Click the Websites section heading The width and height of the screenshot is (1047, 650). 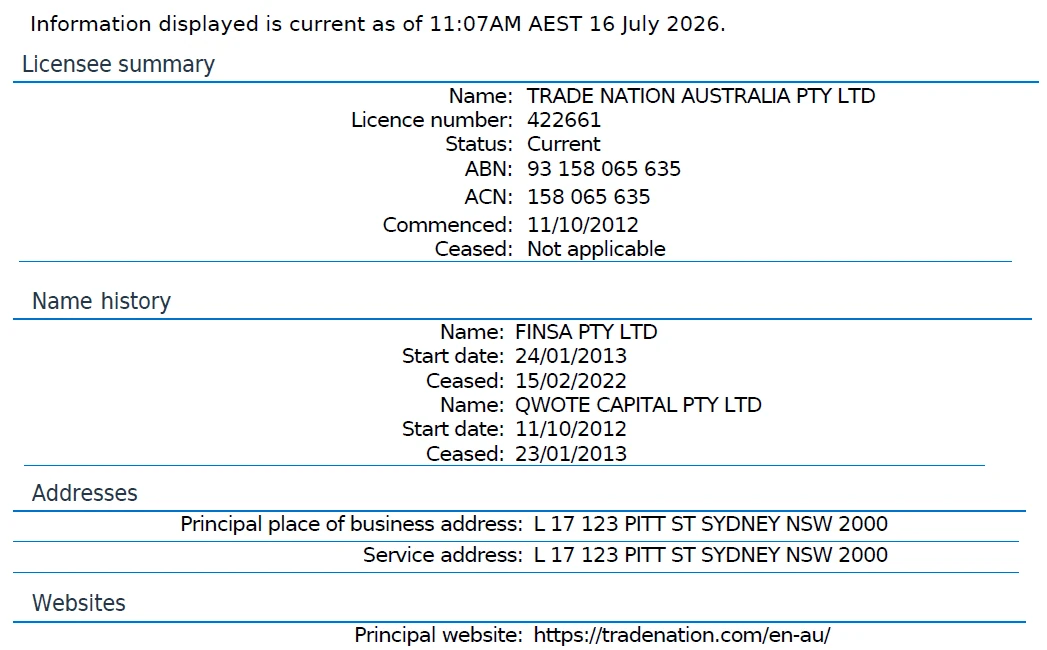[x=79, y=603]
